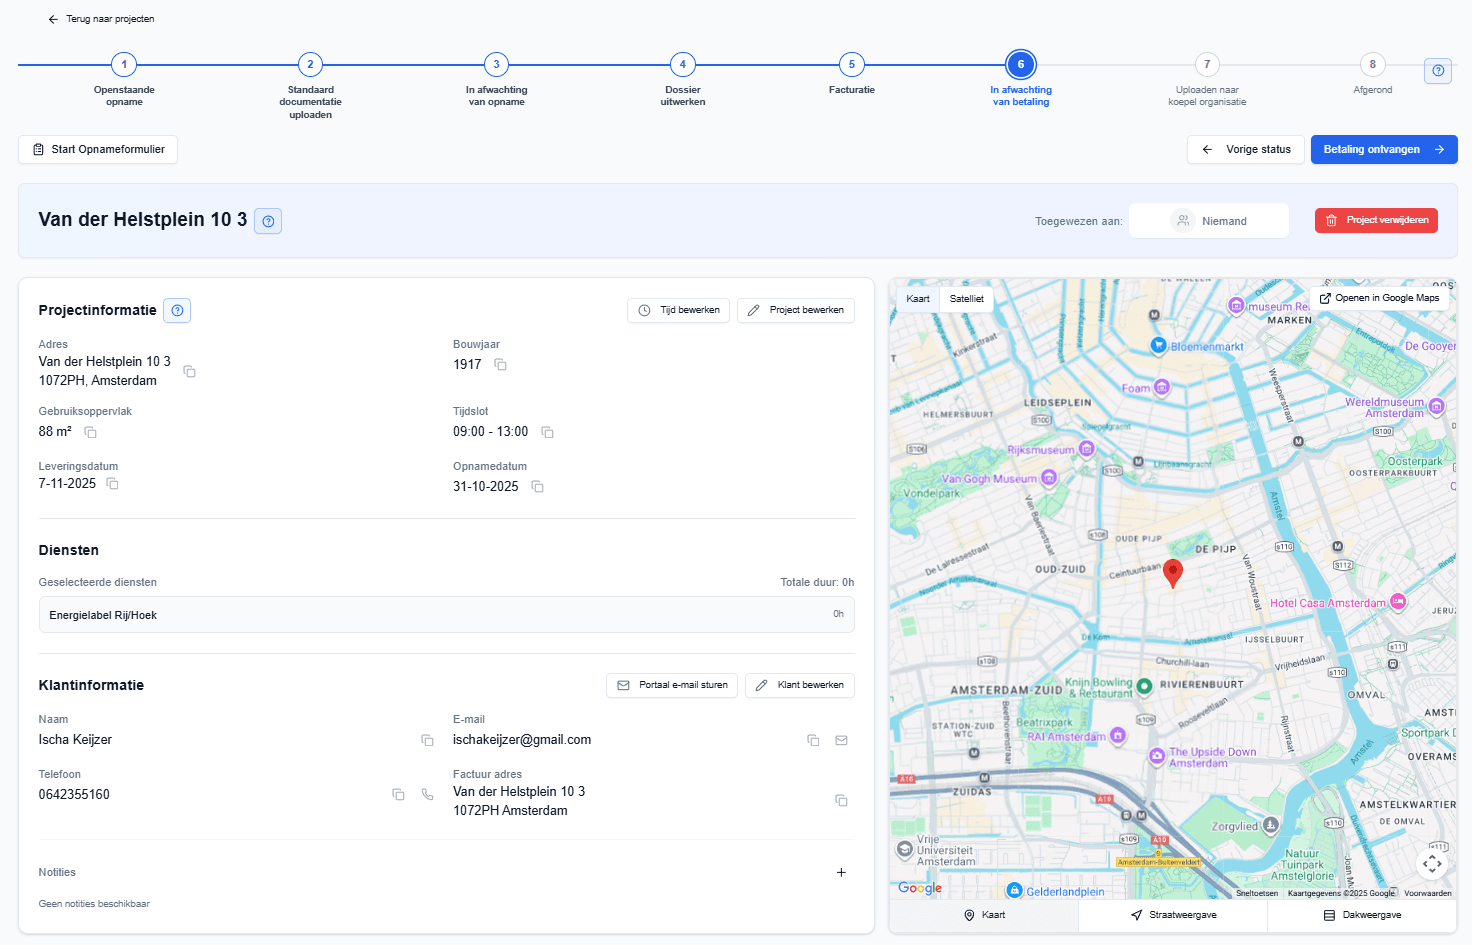Enable Dakweergave view below the map
Screen dimensions: 1472x945
pyautogui.click(x=1363, y=915)
